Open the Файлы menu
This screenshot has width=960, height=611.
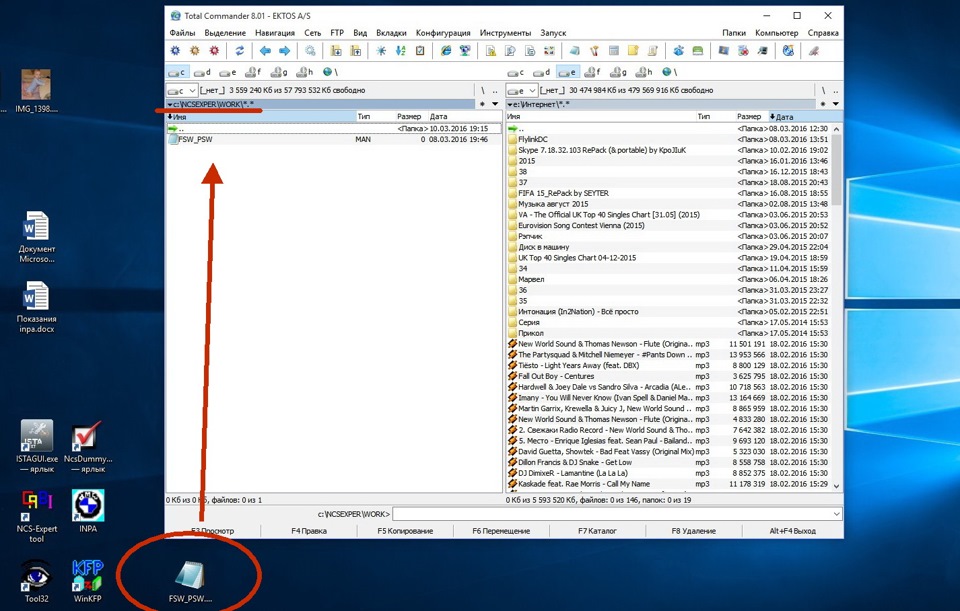[x=182, y=33]
